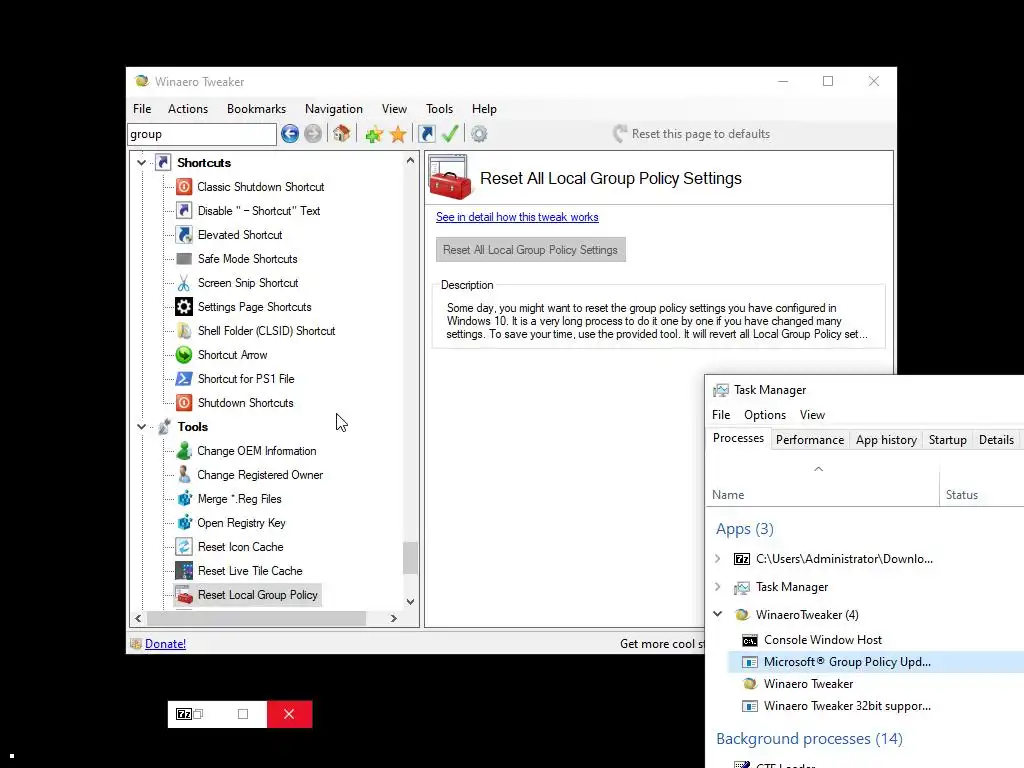Select Change Registered Owner in the tree
1024x768 pixels.
(260, 475)
